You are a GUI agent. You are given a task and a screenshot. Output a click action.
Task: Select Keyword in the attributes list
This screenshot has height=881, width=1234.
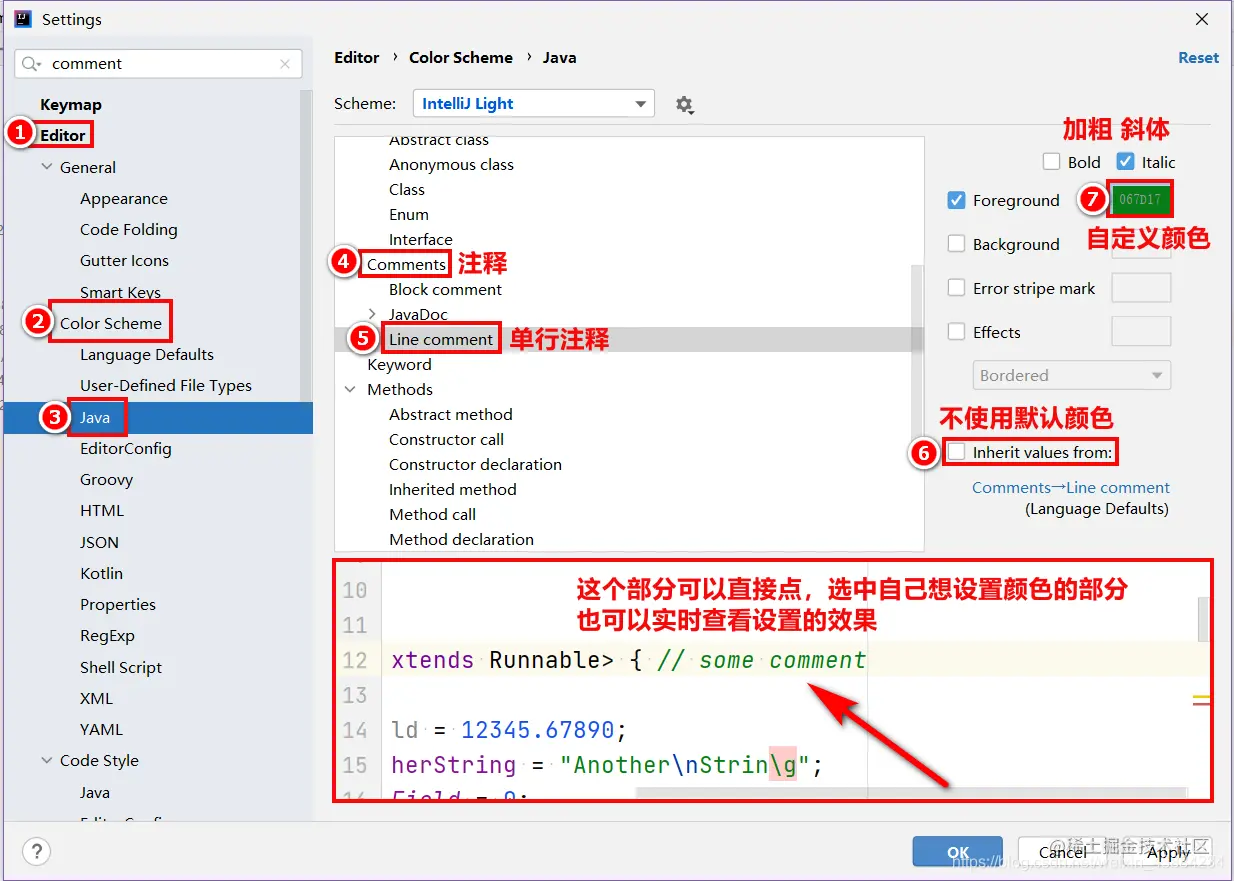coord(399,364)
